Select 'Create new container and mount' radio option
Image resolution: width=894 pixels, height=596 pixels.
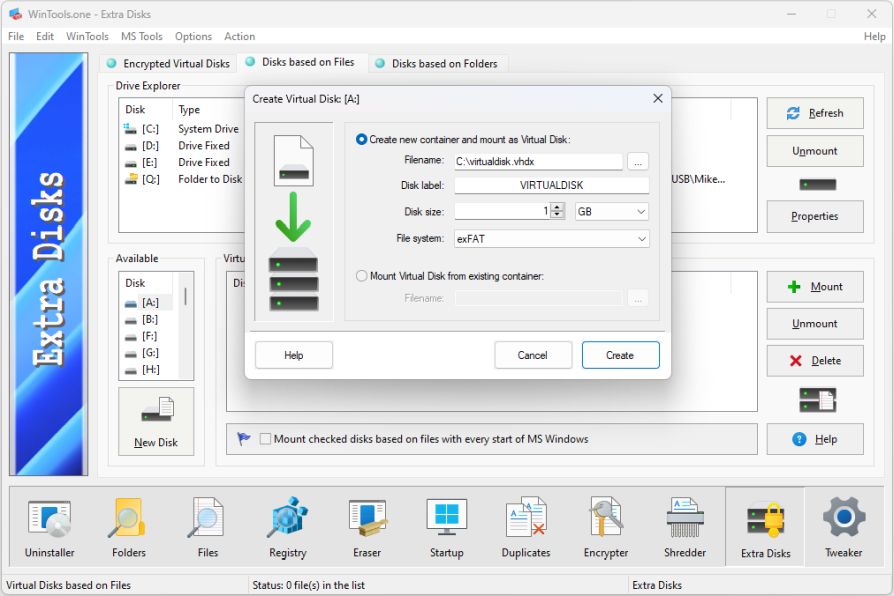361,139
